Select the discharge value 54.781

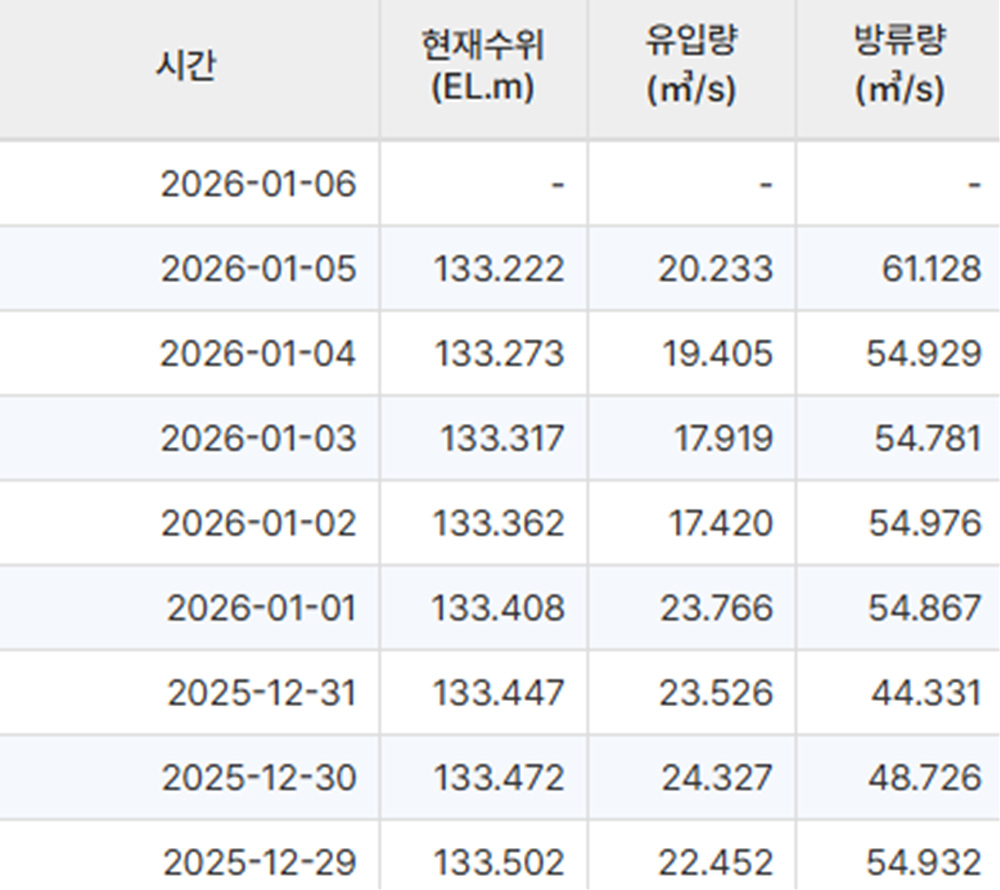927,439
